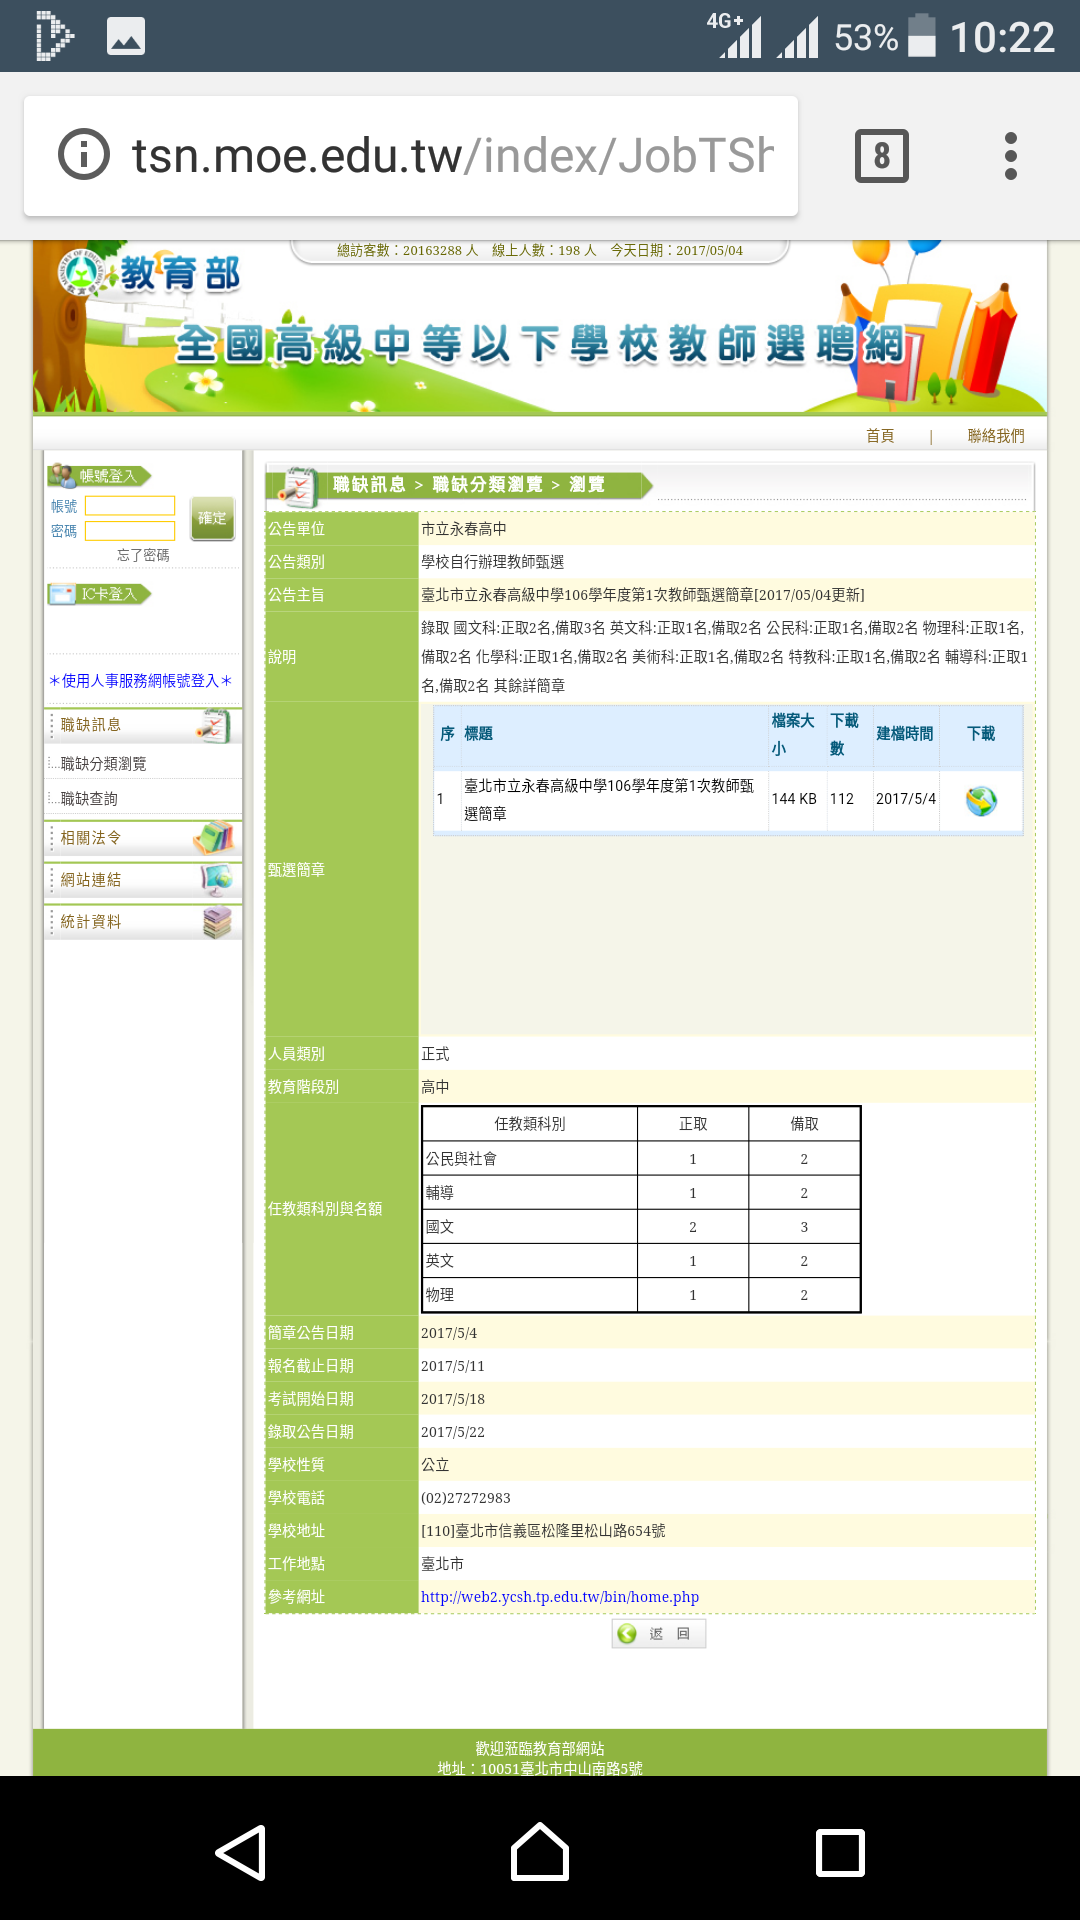This screenshot has width=1080, height=1920.
Task: Open the web2.ycsh.tp.edu.tw reference link
Action: [x=559, y=1597]
